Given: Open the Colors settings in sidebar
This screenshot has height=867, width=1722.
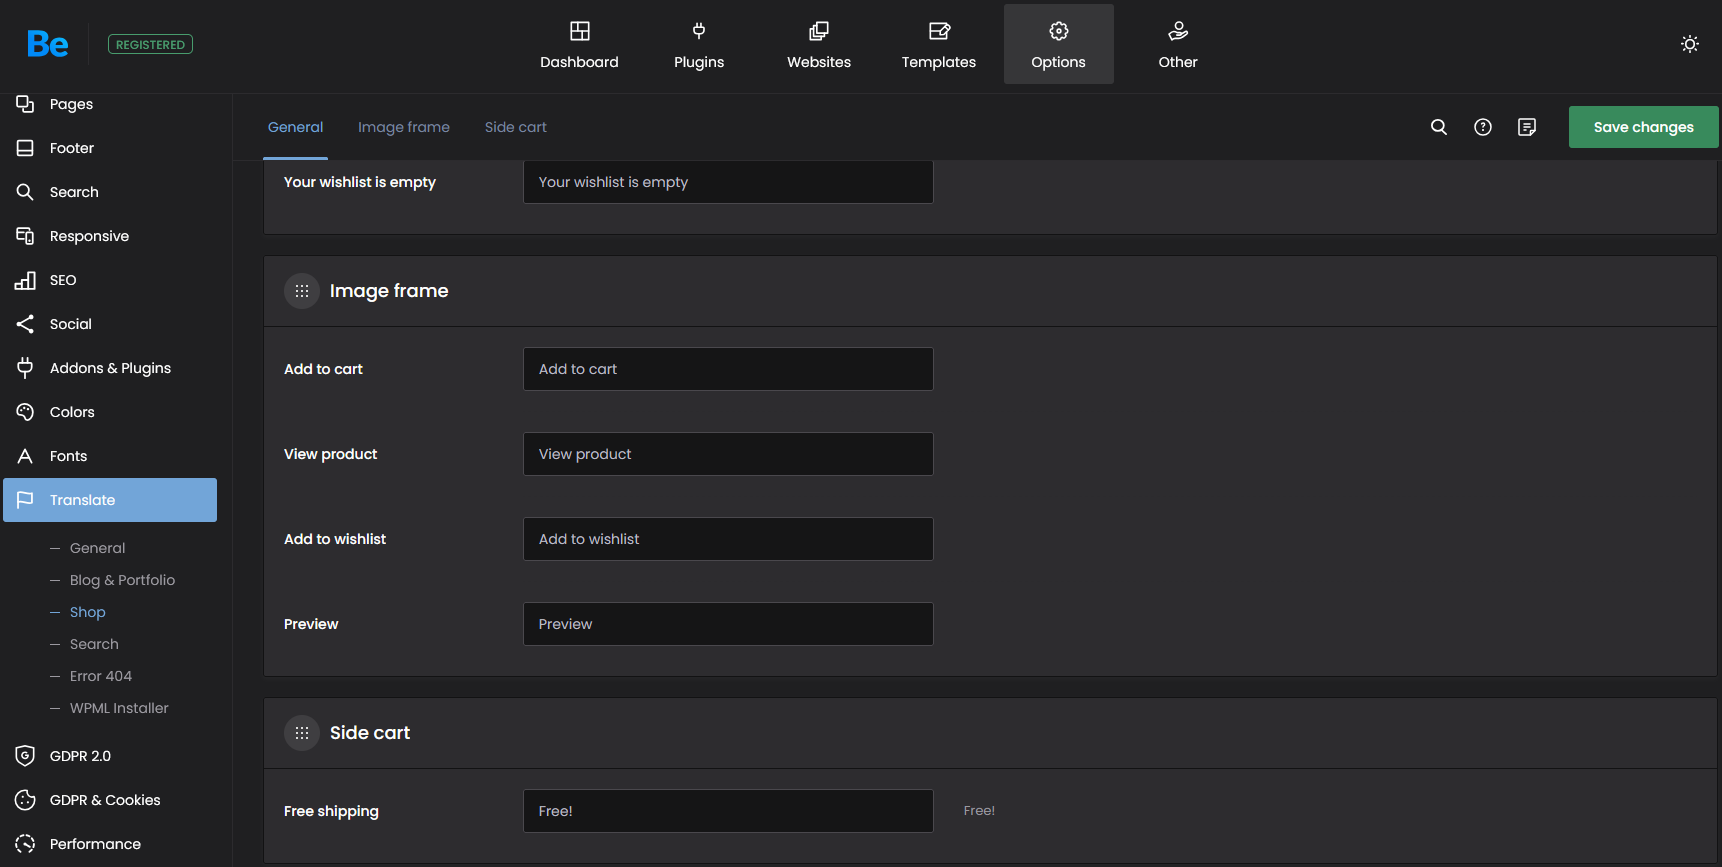Looking at the screenshot, I should [72, 412].
